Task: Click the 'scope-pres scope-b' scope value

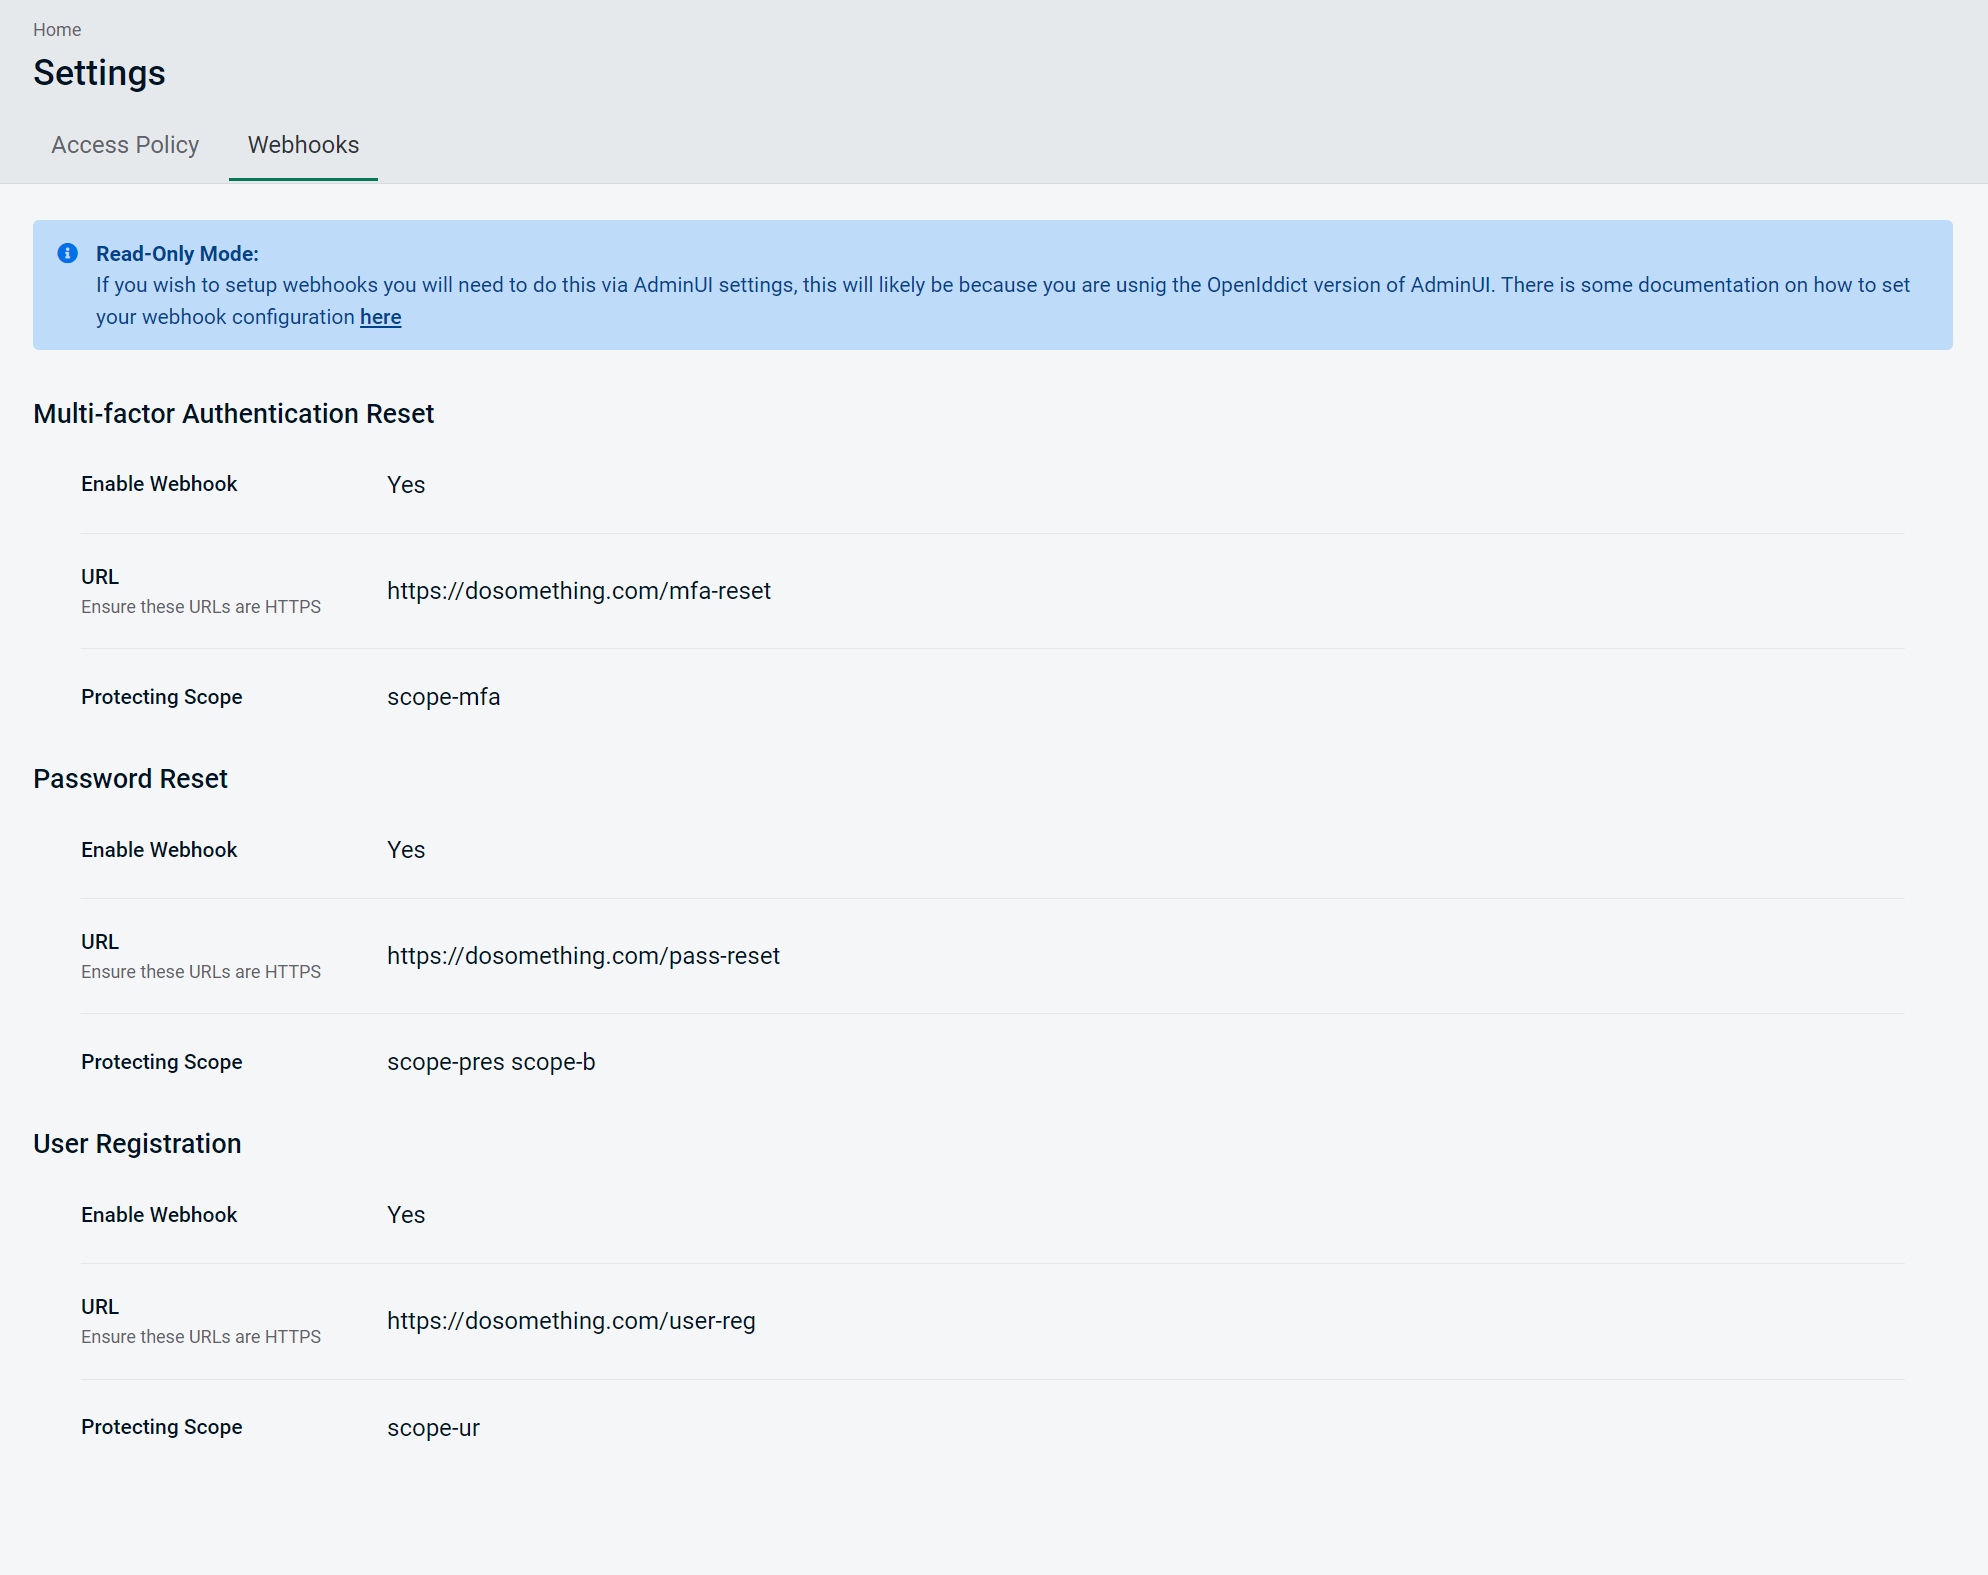Action: tap(491, 1062)
